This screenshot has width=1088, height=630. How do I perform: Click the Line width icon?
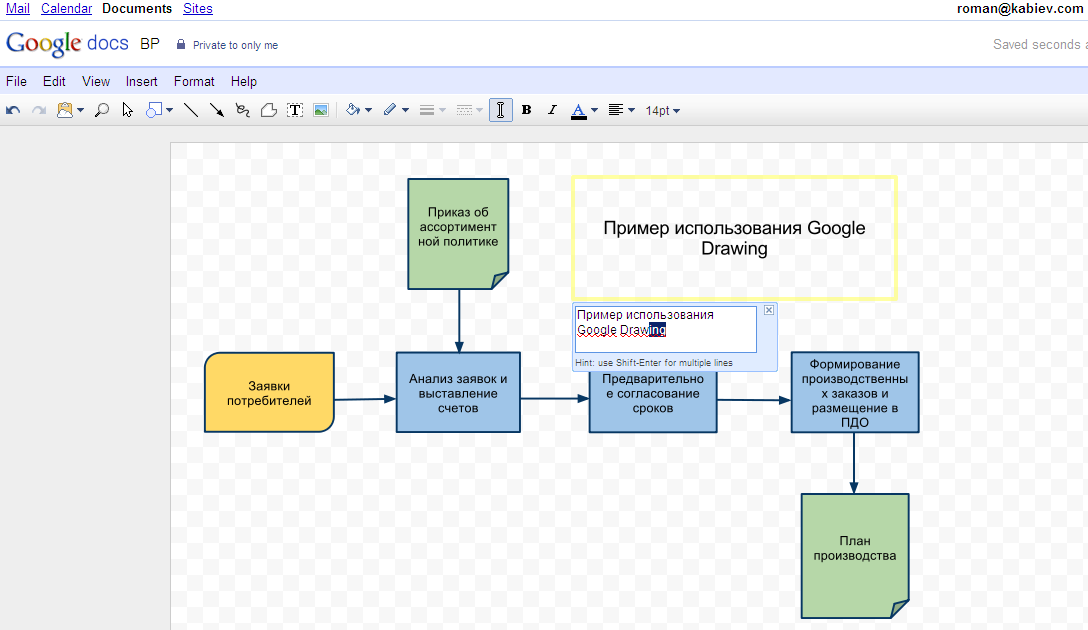point(427,110)
